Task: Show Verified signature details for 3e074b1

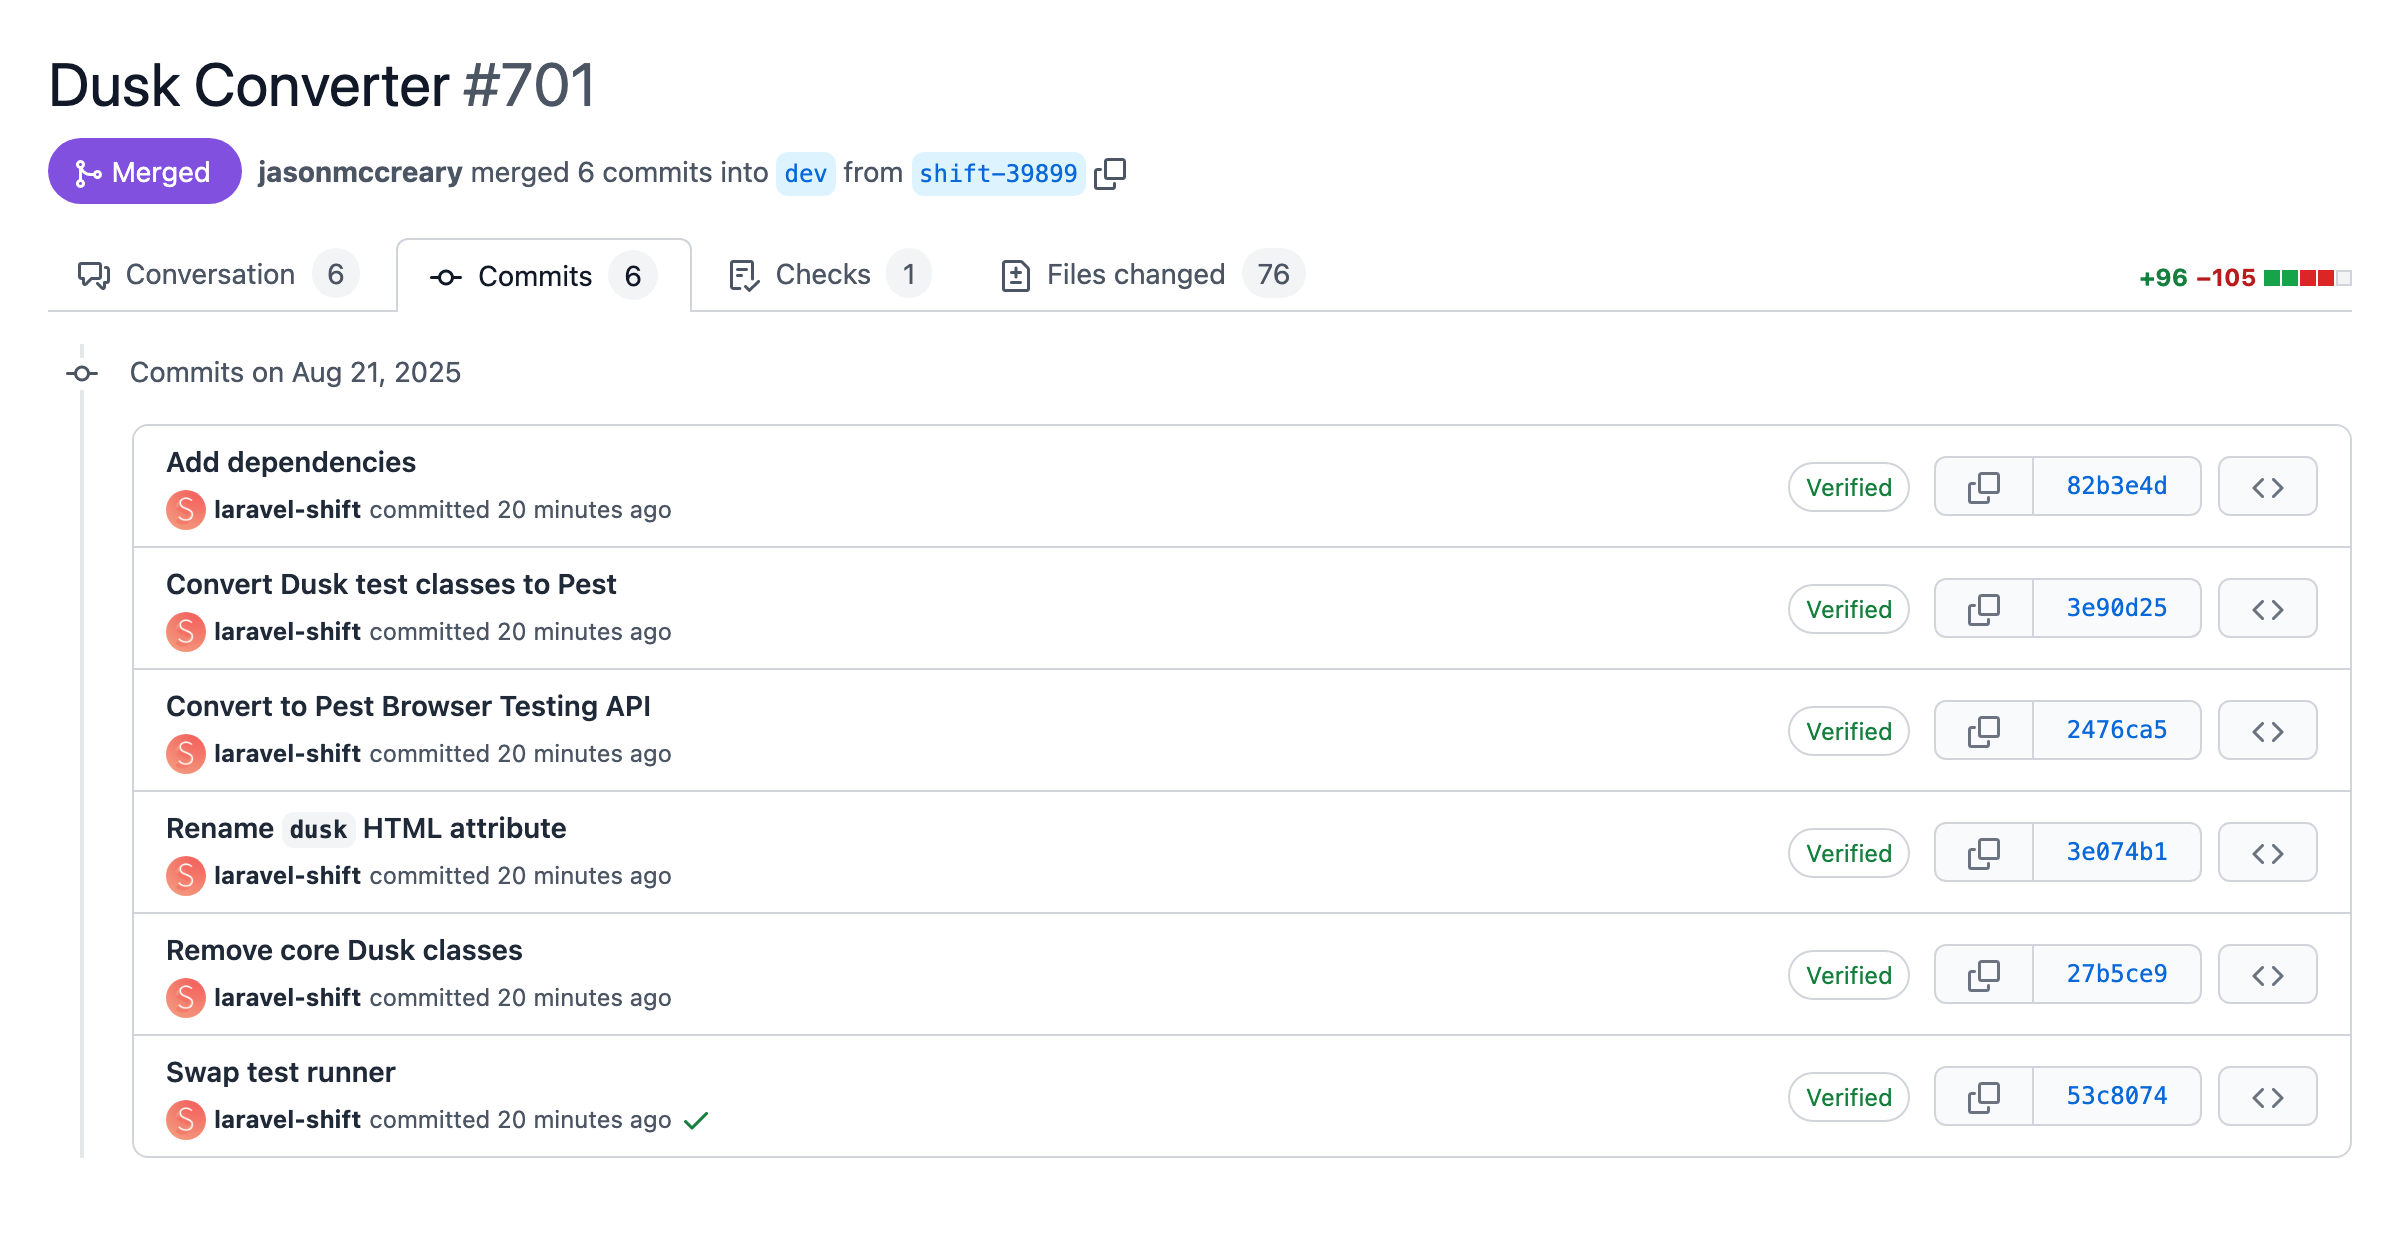Action: coord(1849,853)
